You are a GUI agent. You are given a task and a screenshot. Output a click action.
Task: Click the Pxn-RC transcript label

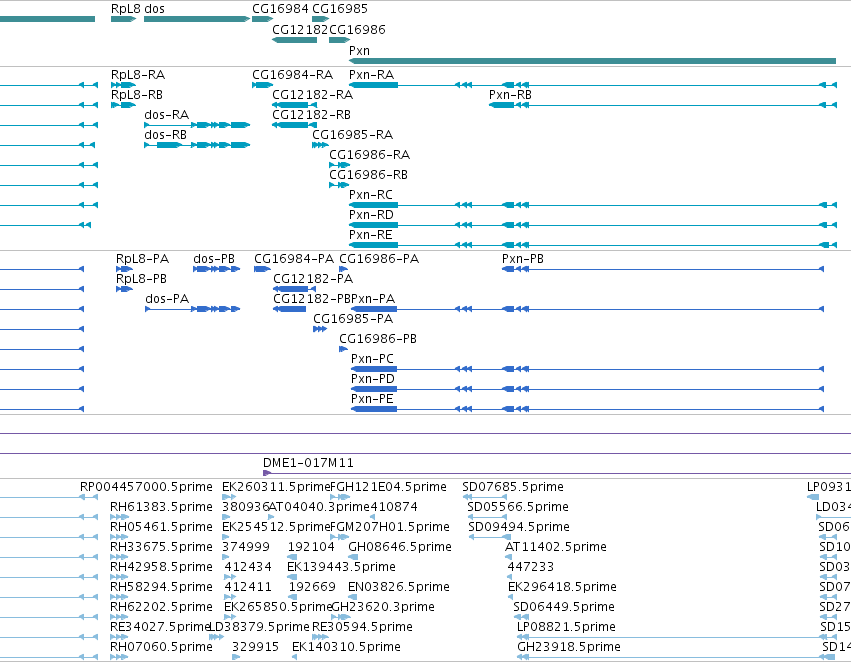[371, 195]
